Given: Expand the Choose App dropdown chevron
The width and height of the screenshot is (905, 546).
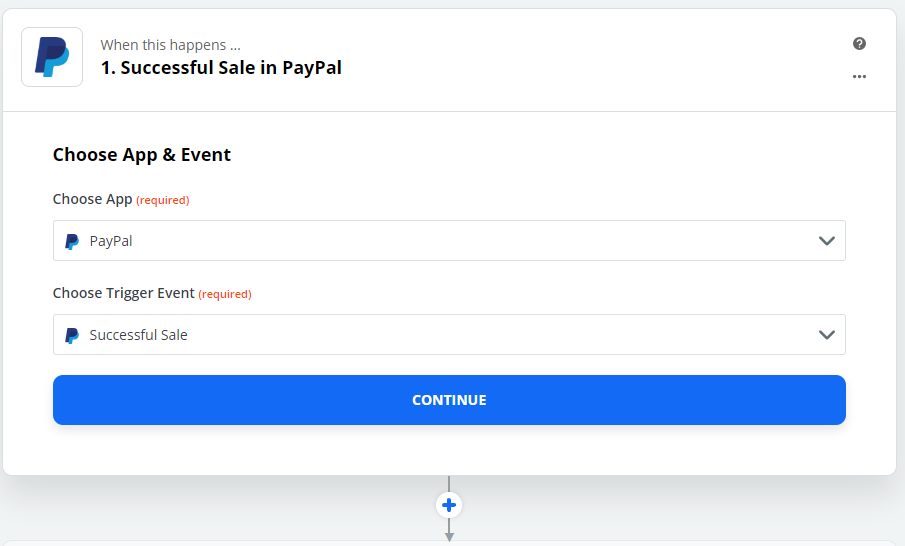Looking at the screenshot, I should pyautogui.click(x=826, y=241).
